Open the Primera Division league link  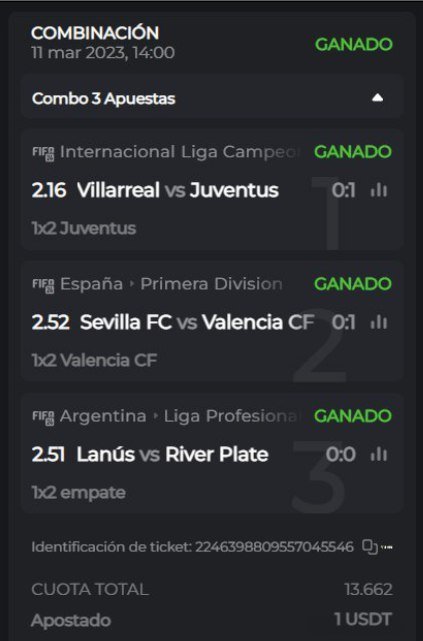click(x=211, y=284)
